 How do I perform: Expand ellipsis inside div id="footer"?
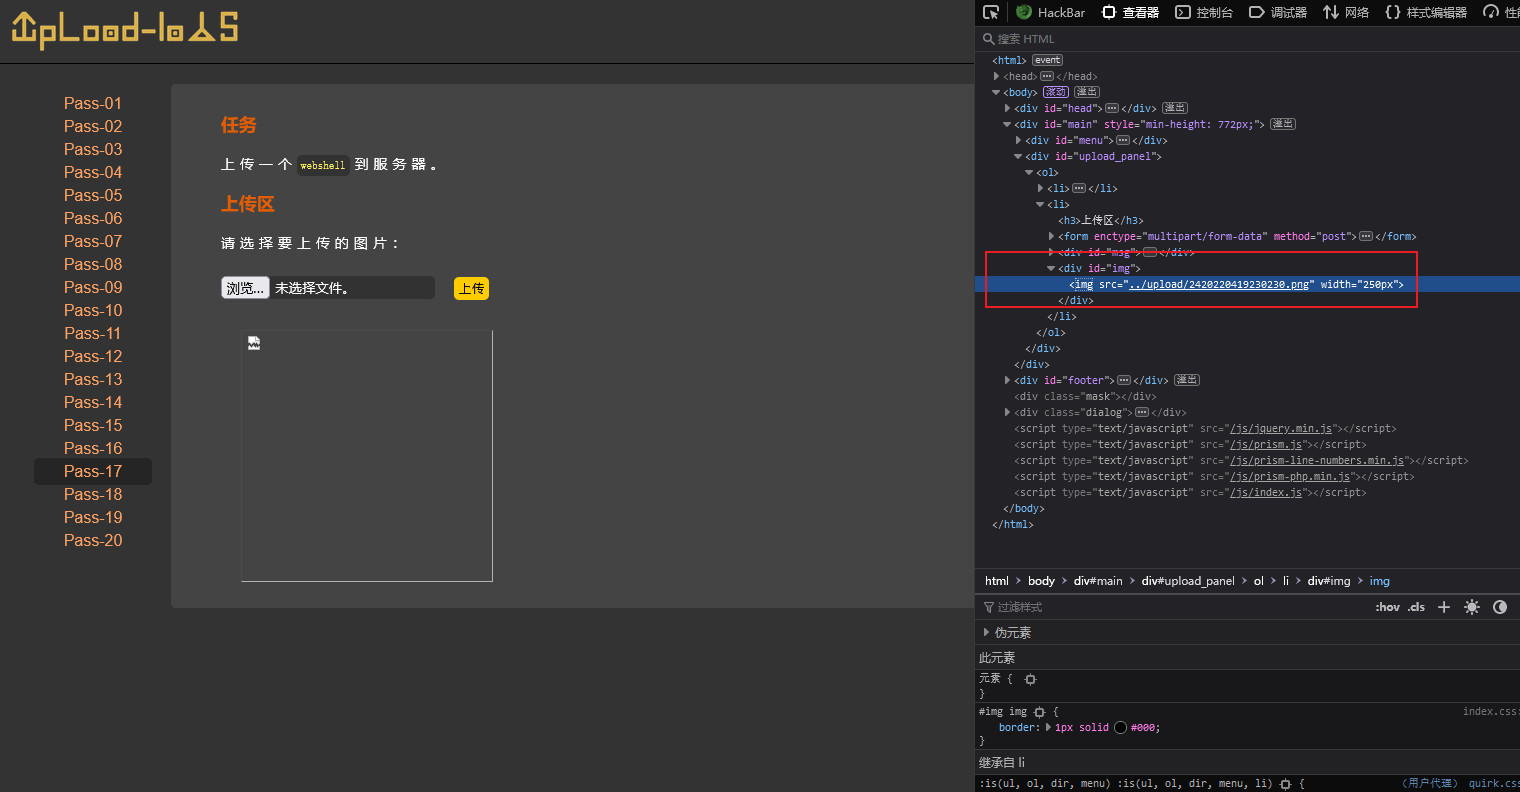pyautogui.click(x=1124, y=380)
